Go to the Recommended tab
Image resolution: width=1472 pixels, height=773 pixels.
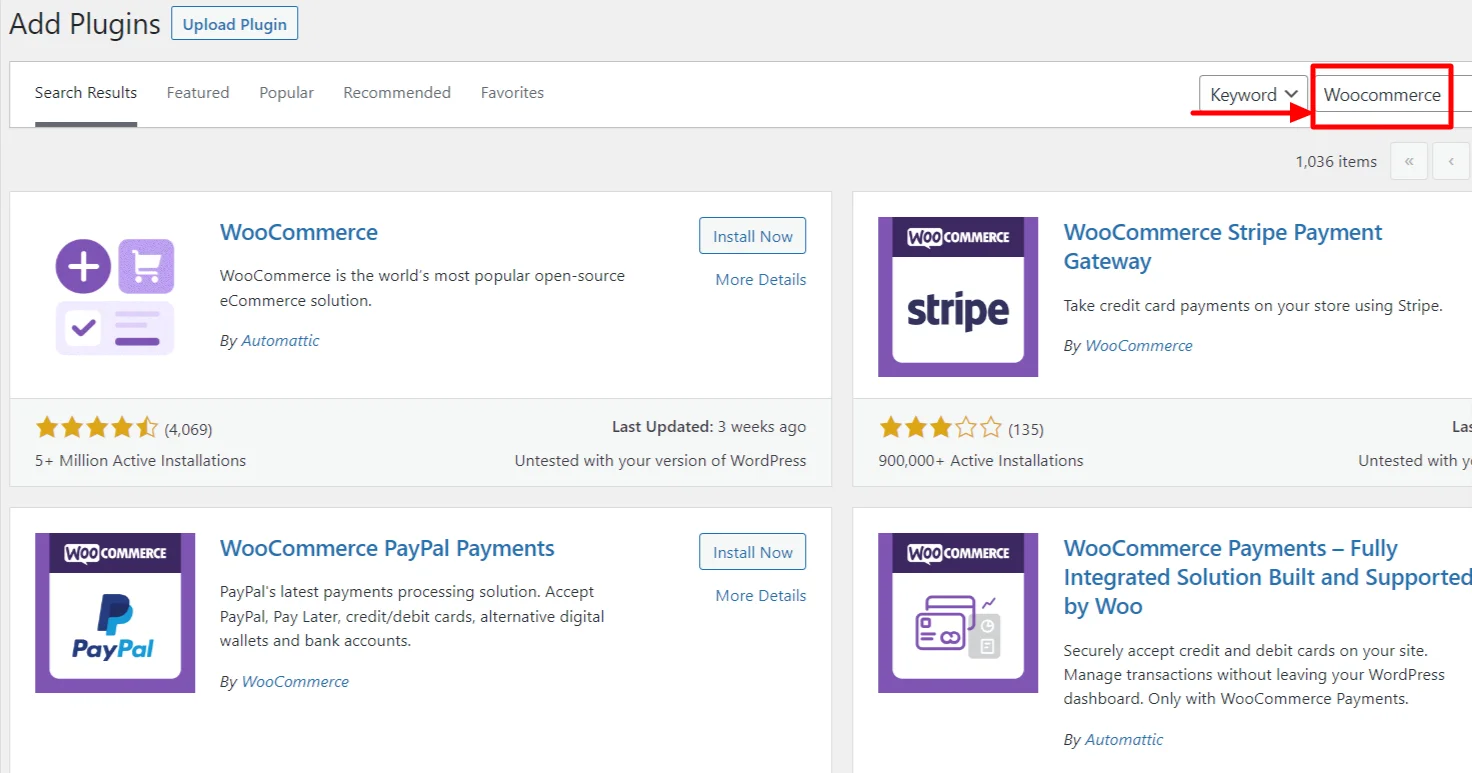397,93
